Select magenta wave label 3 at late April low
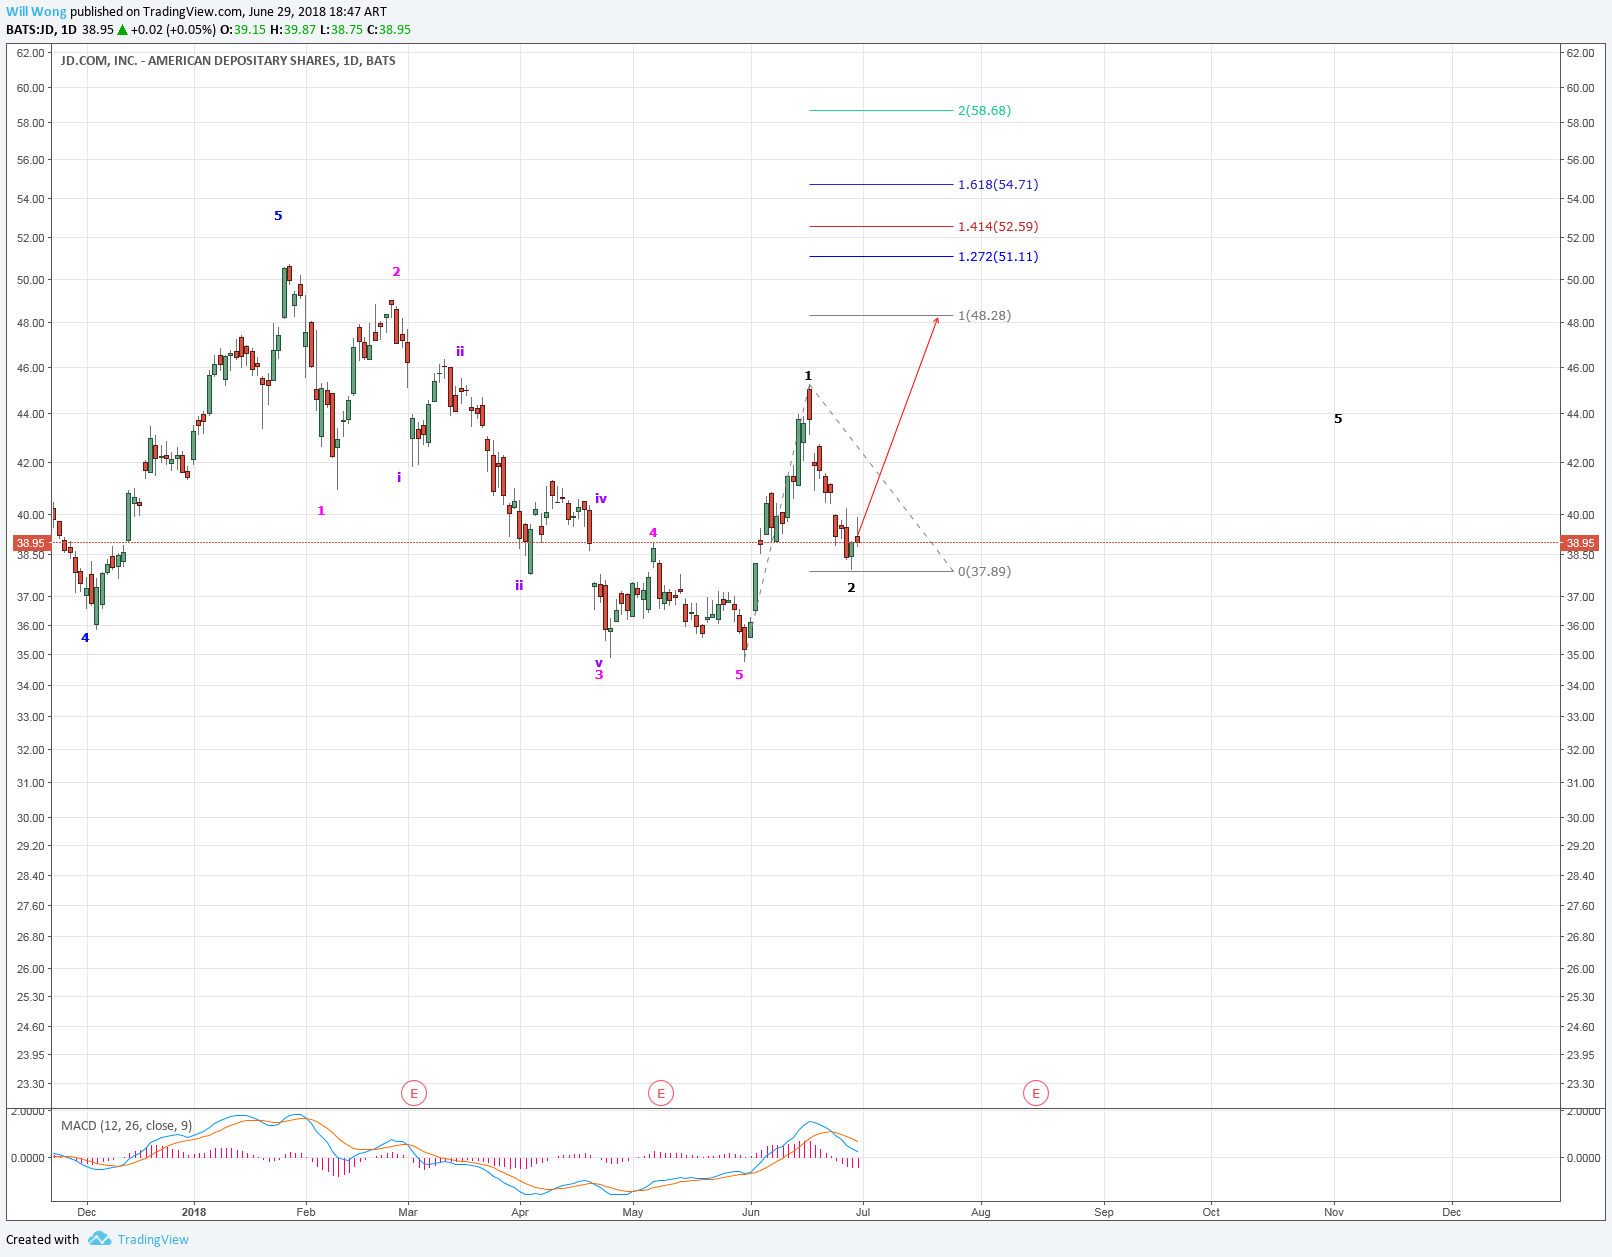Viewport: 1612px width, 1257px height. click(x=599, y=675)
